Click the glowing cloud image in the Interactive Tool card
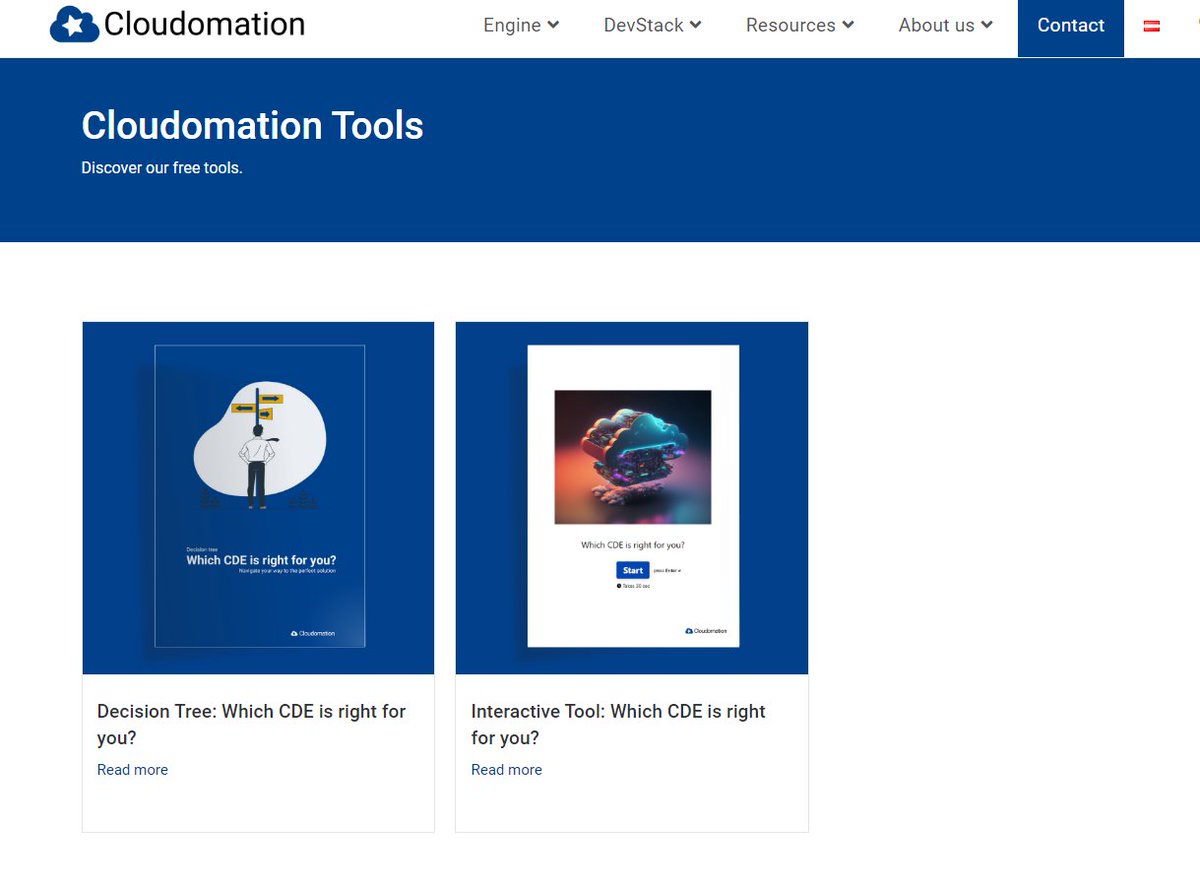The height and width of the screenshot is (889, 1200). click(632, 457)
